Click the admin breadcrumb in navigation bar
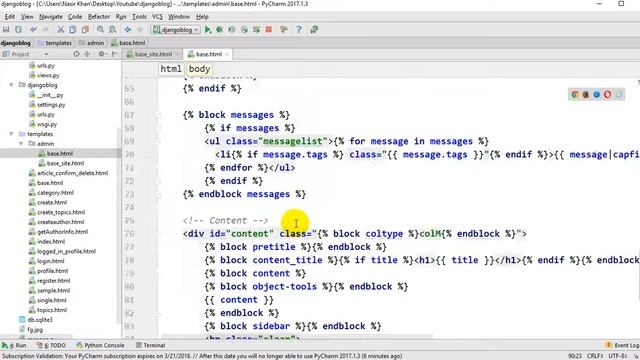Viewport: 640px width, 360px height. point(92,43)
